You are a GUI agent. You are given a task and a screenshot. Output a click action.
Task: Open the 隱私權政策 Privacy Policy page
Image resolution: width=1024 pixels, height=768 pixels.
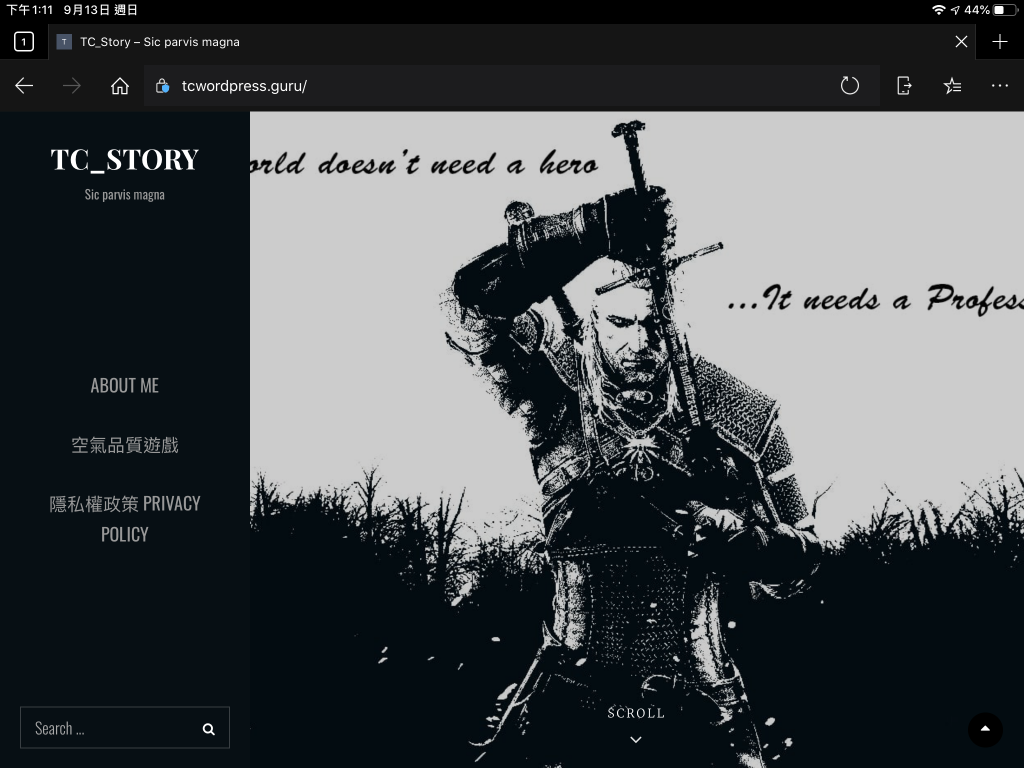tap(125, 519)
